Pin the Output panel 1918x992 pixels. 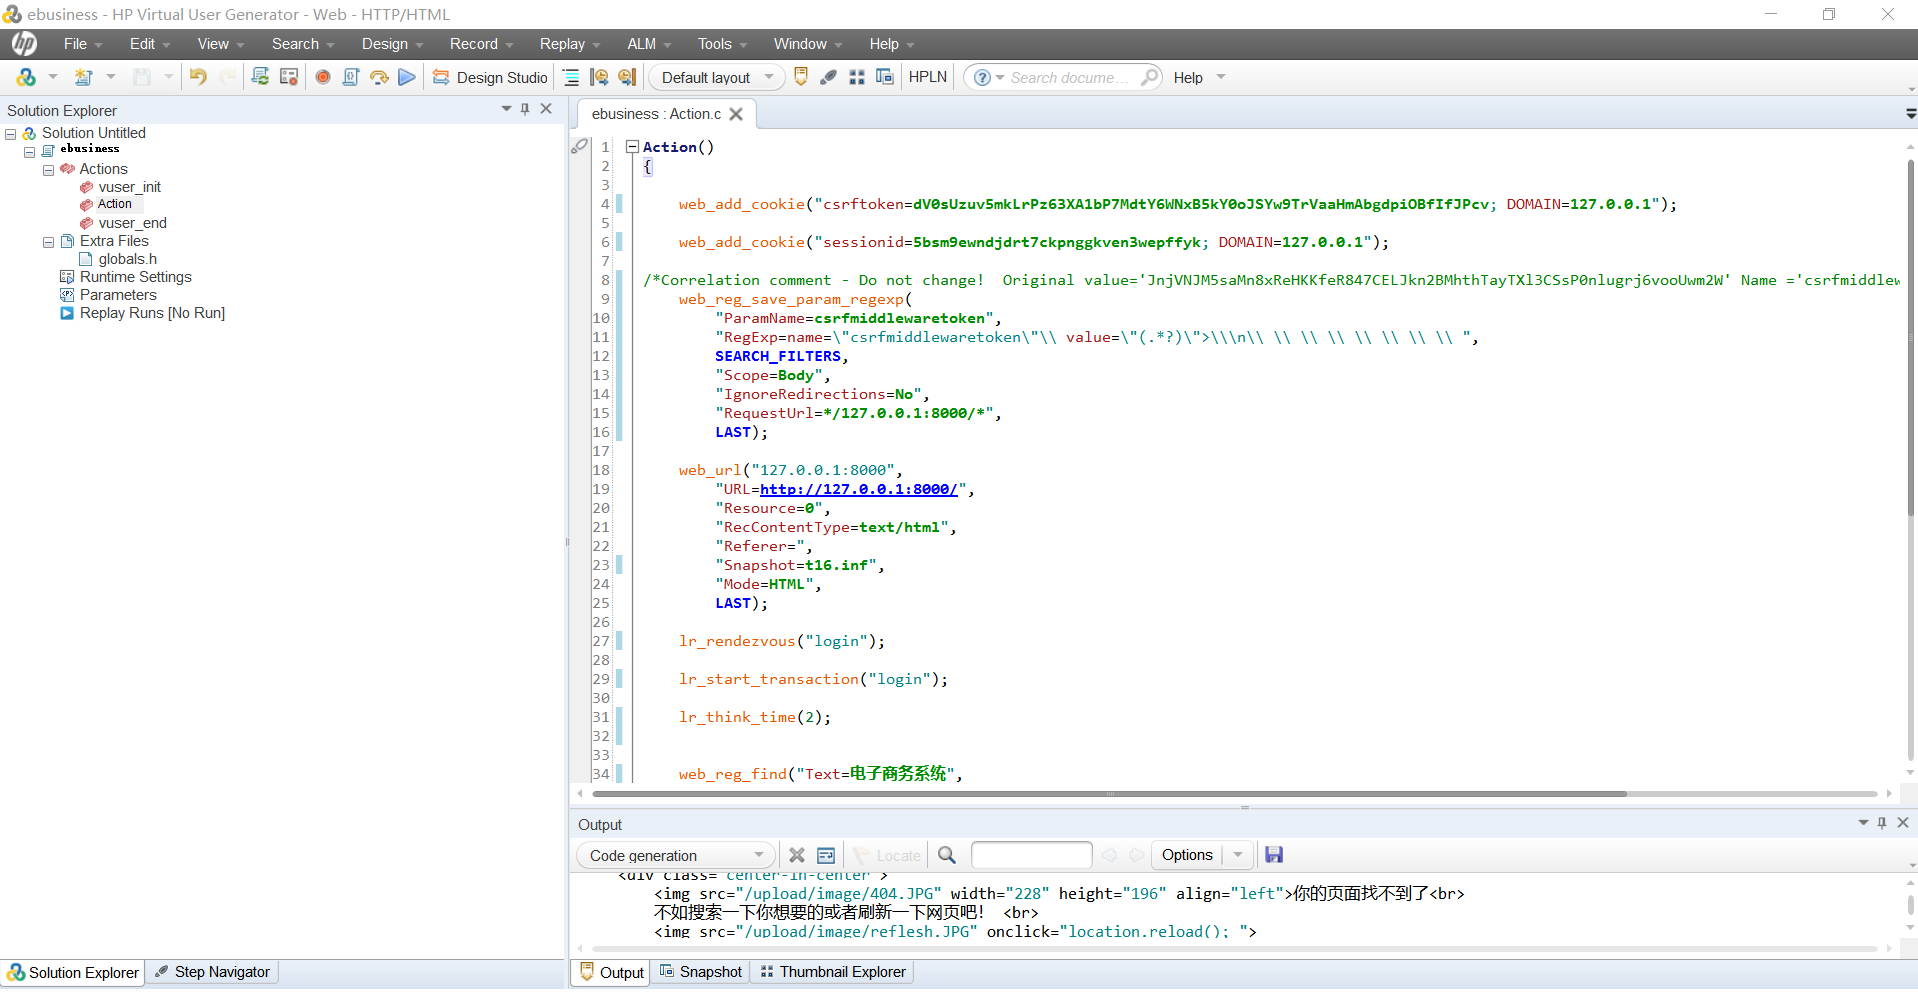click(x=1882, y=823)
